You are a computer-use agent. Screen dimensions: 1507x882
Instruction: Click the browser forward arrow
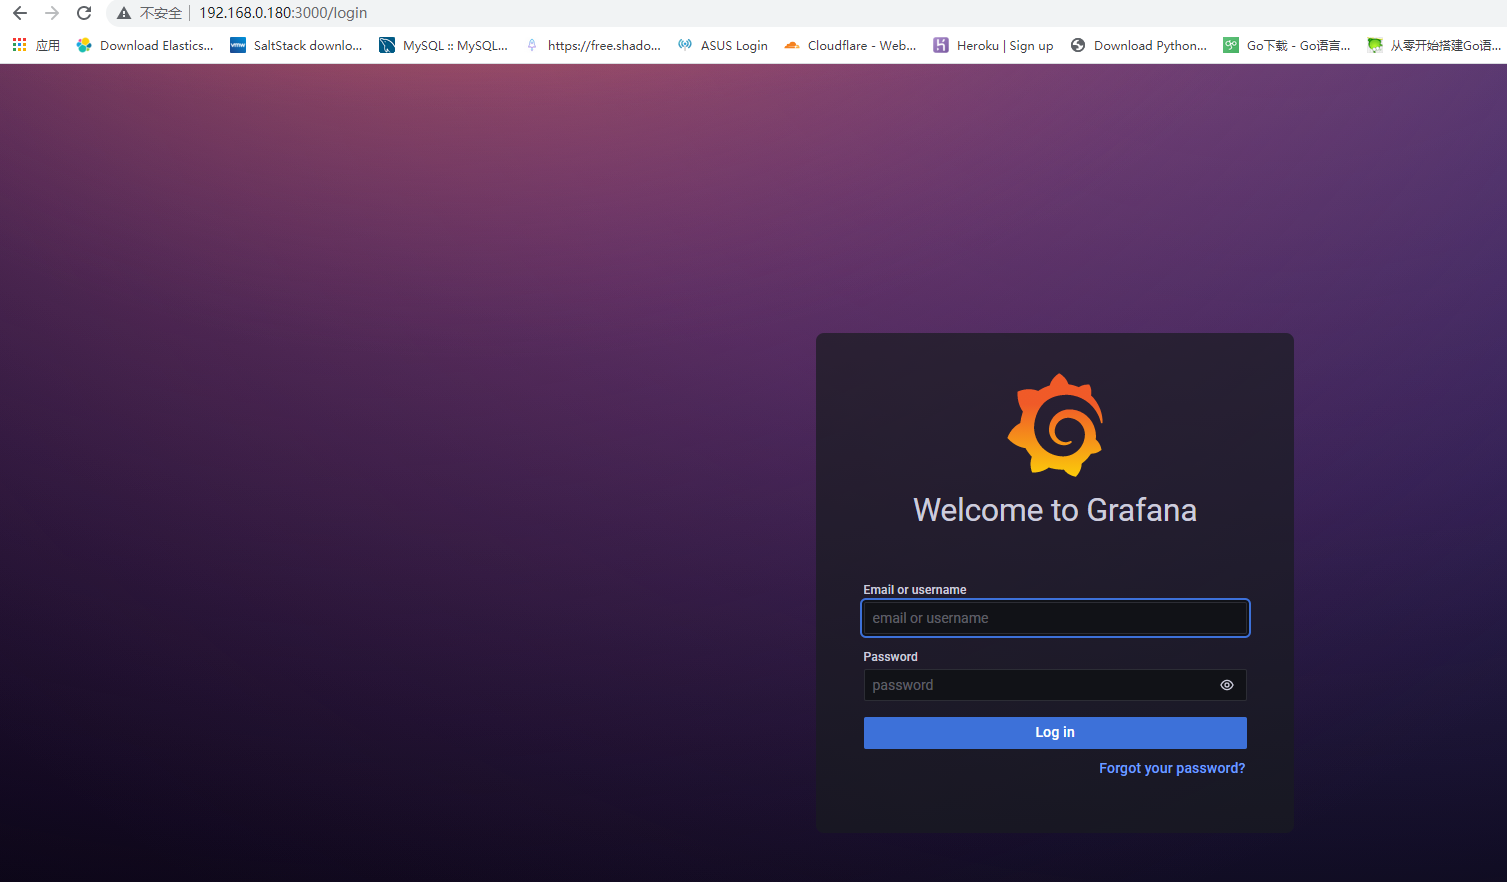[x=52, y=13]
